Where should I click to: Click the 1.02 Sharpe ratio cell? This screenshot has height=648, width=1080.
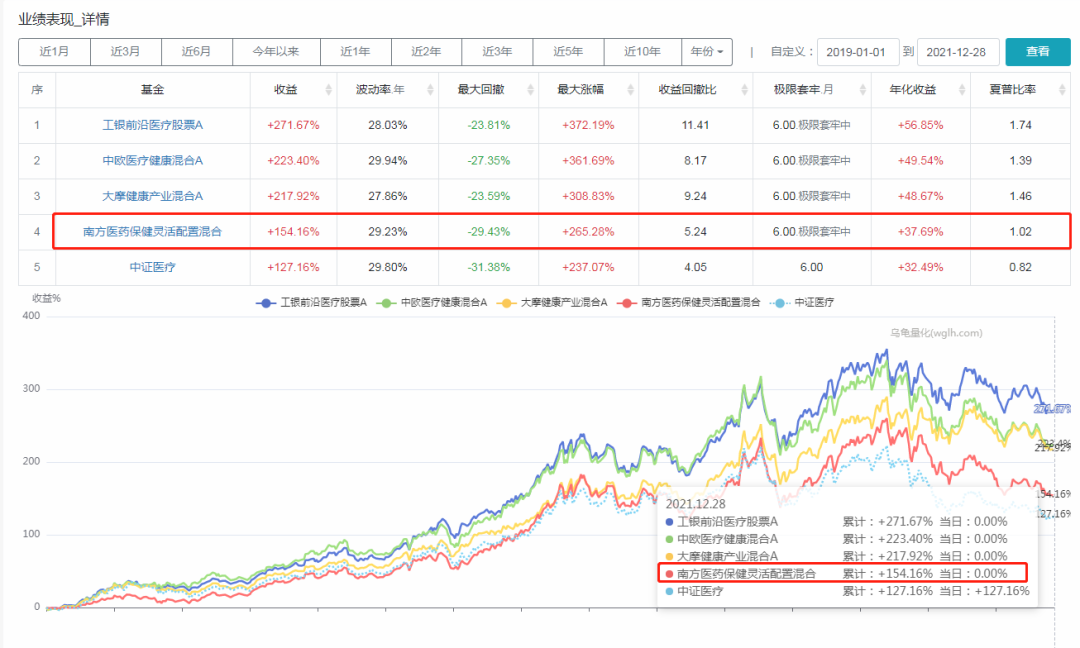(x=1021, y=231)
